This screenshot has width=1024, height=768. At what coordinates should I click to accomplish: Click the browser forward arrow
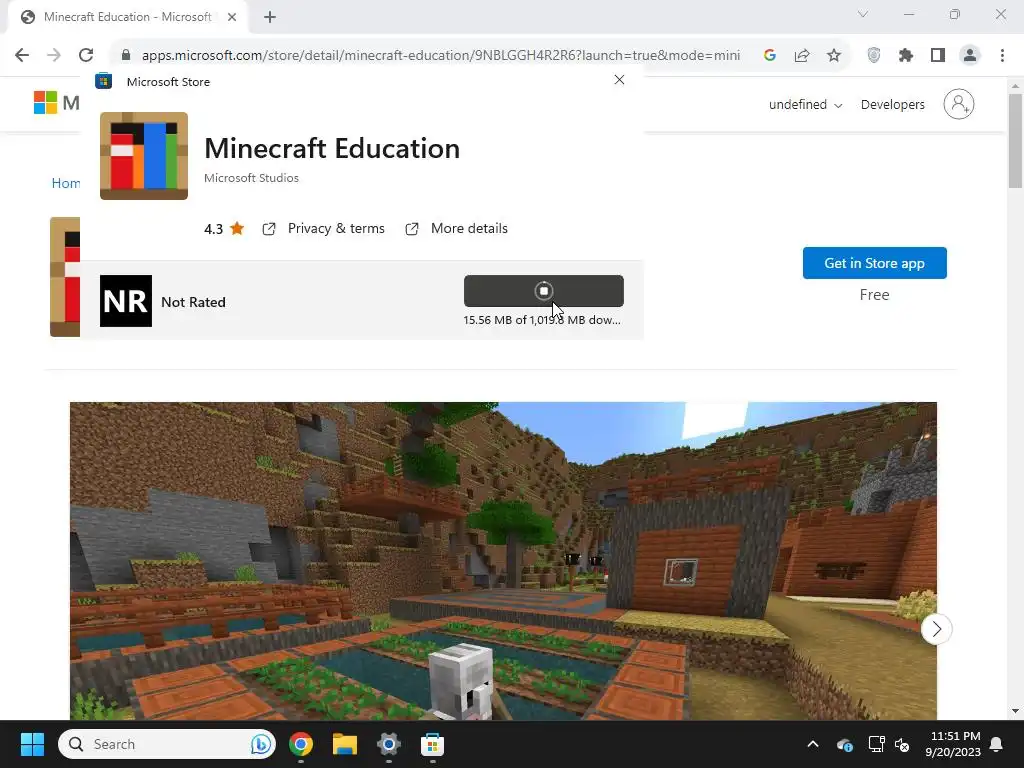(x=54, y=55)
